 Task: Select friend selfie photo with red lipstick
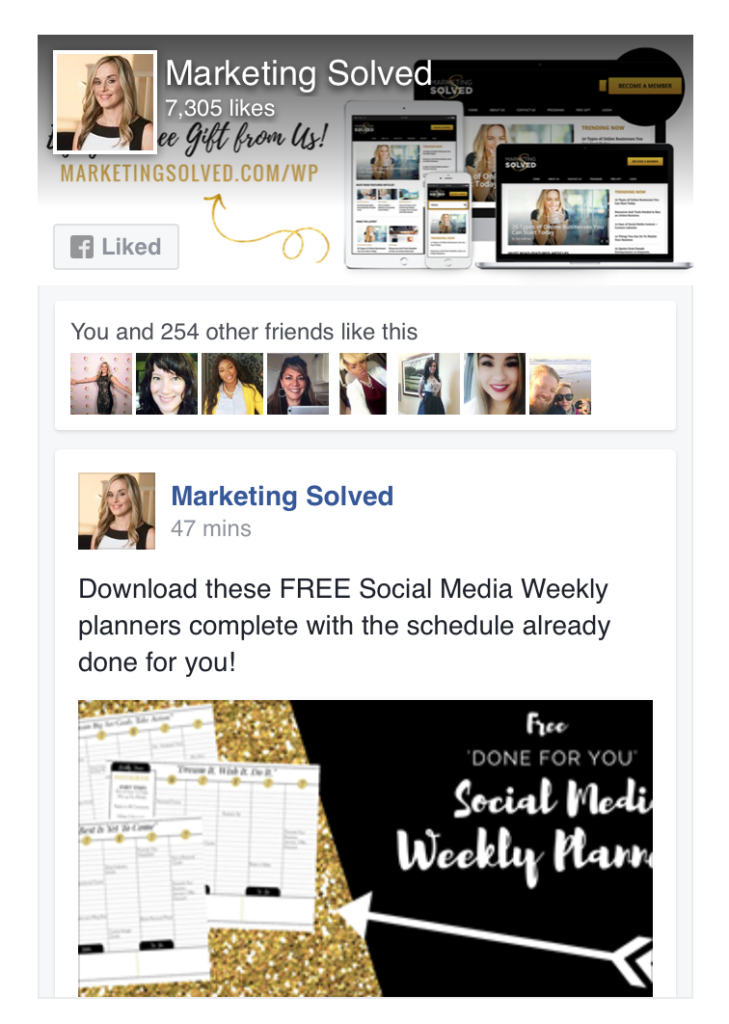494,384
